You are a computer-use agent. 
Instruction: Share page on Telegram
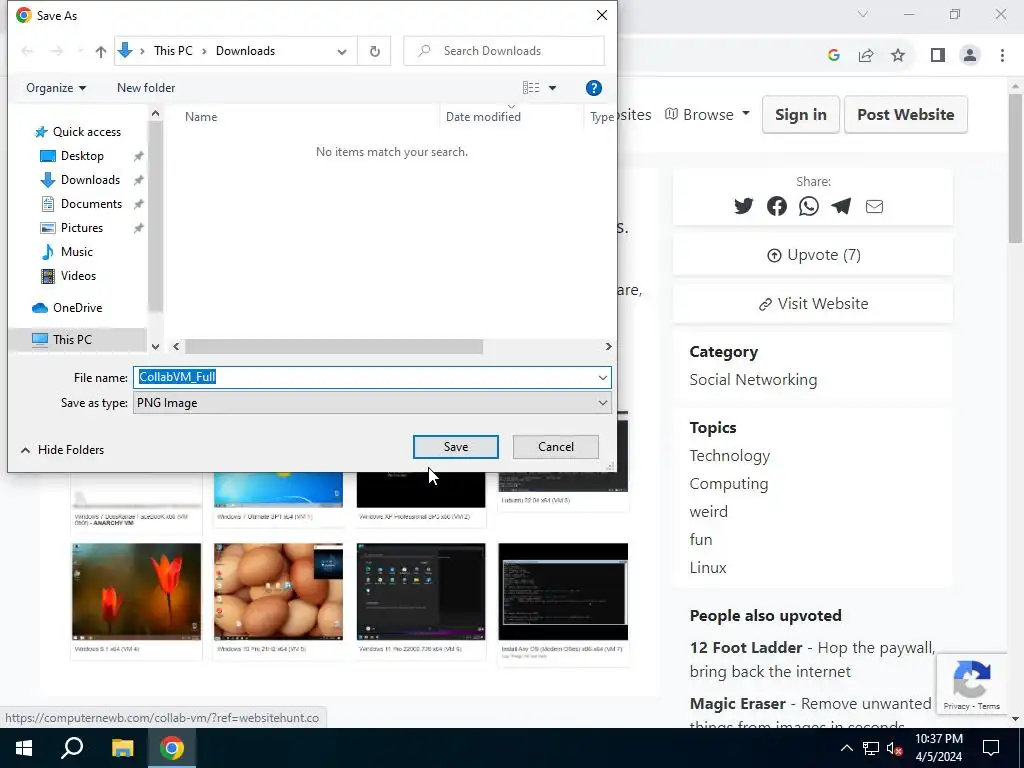tap(841, 206)
